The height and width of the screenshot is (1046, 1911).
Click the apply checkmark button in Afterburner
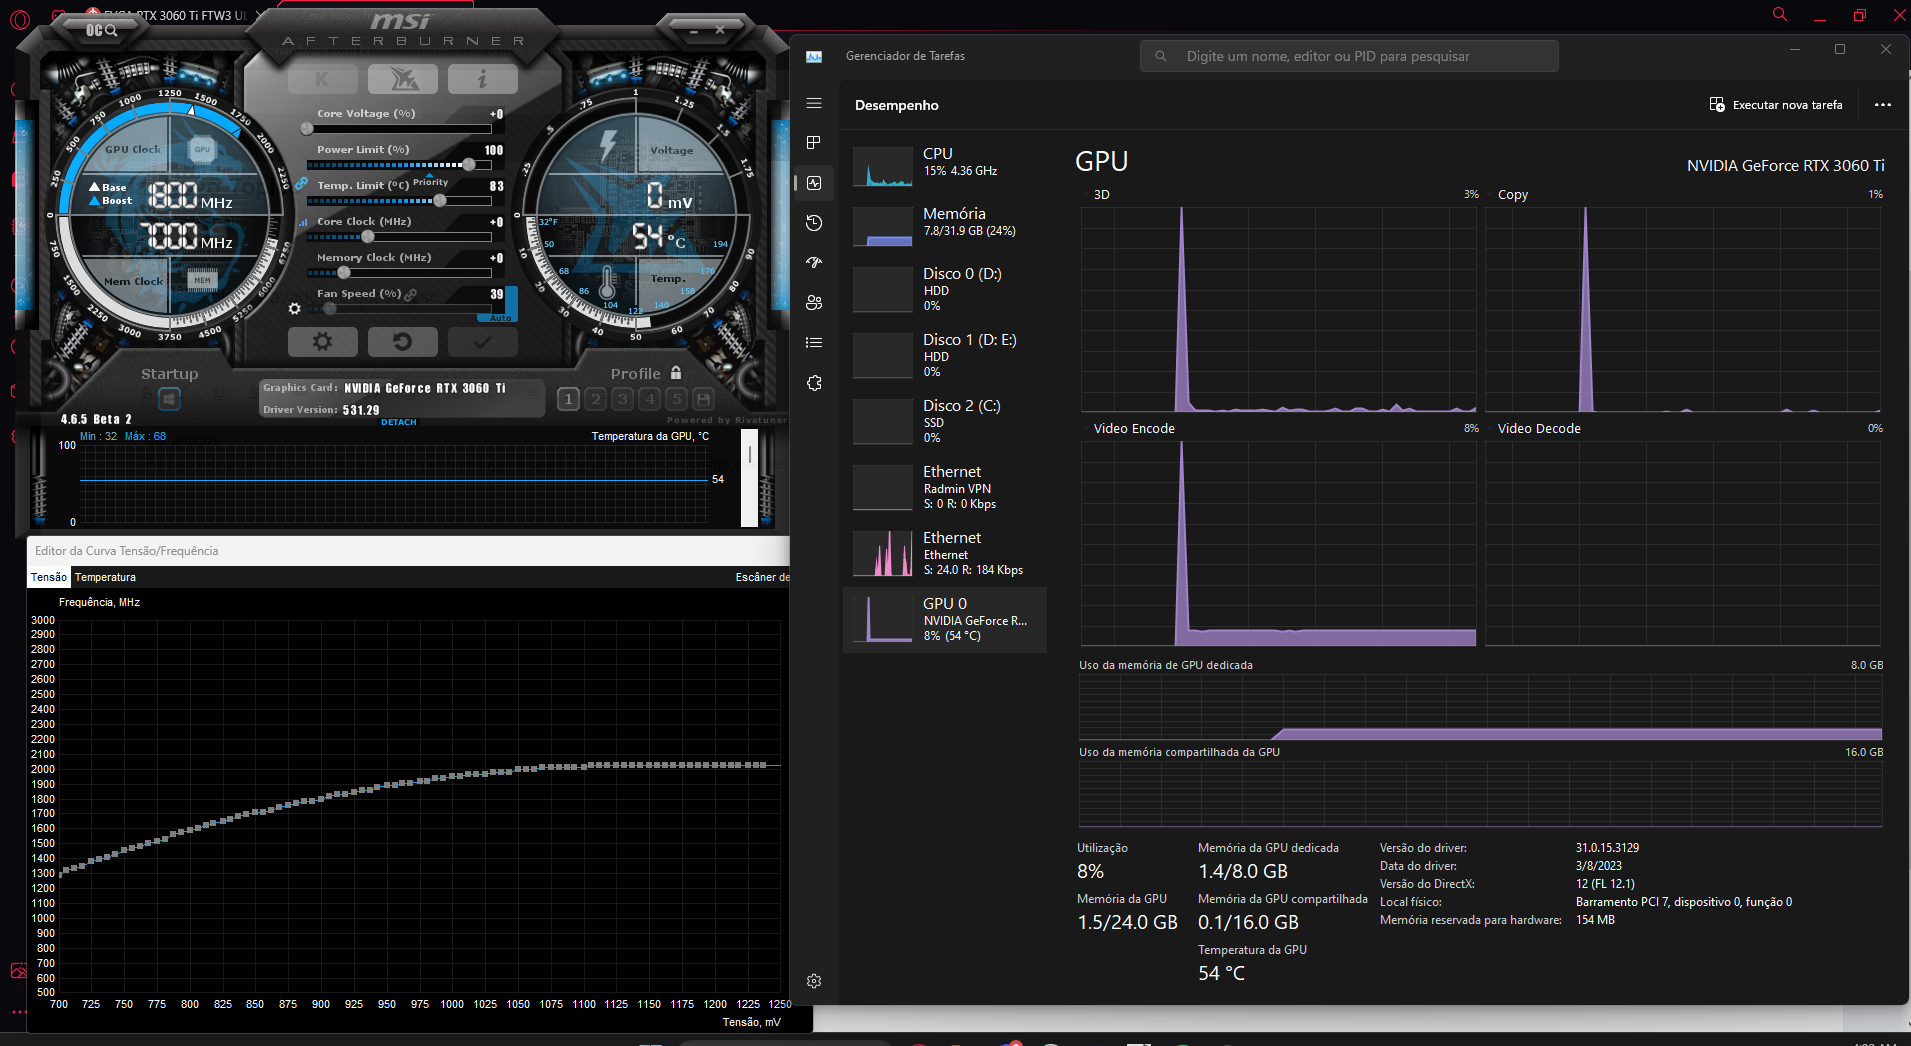click(482, 342)
